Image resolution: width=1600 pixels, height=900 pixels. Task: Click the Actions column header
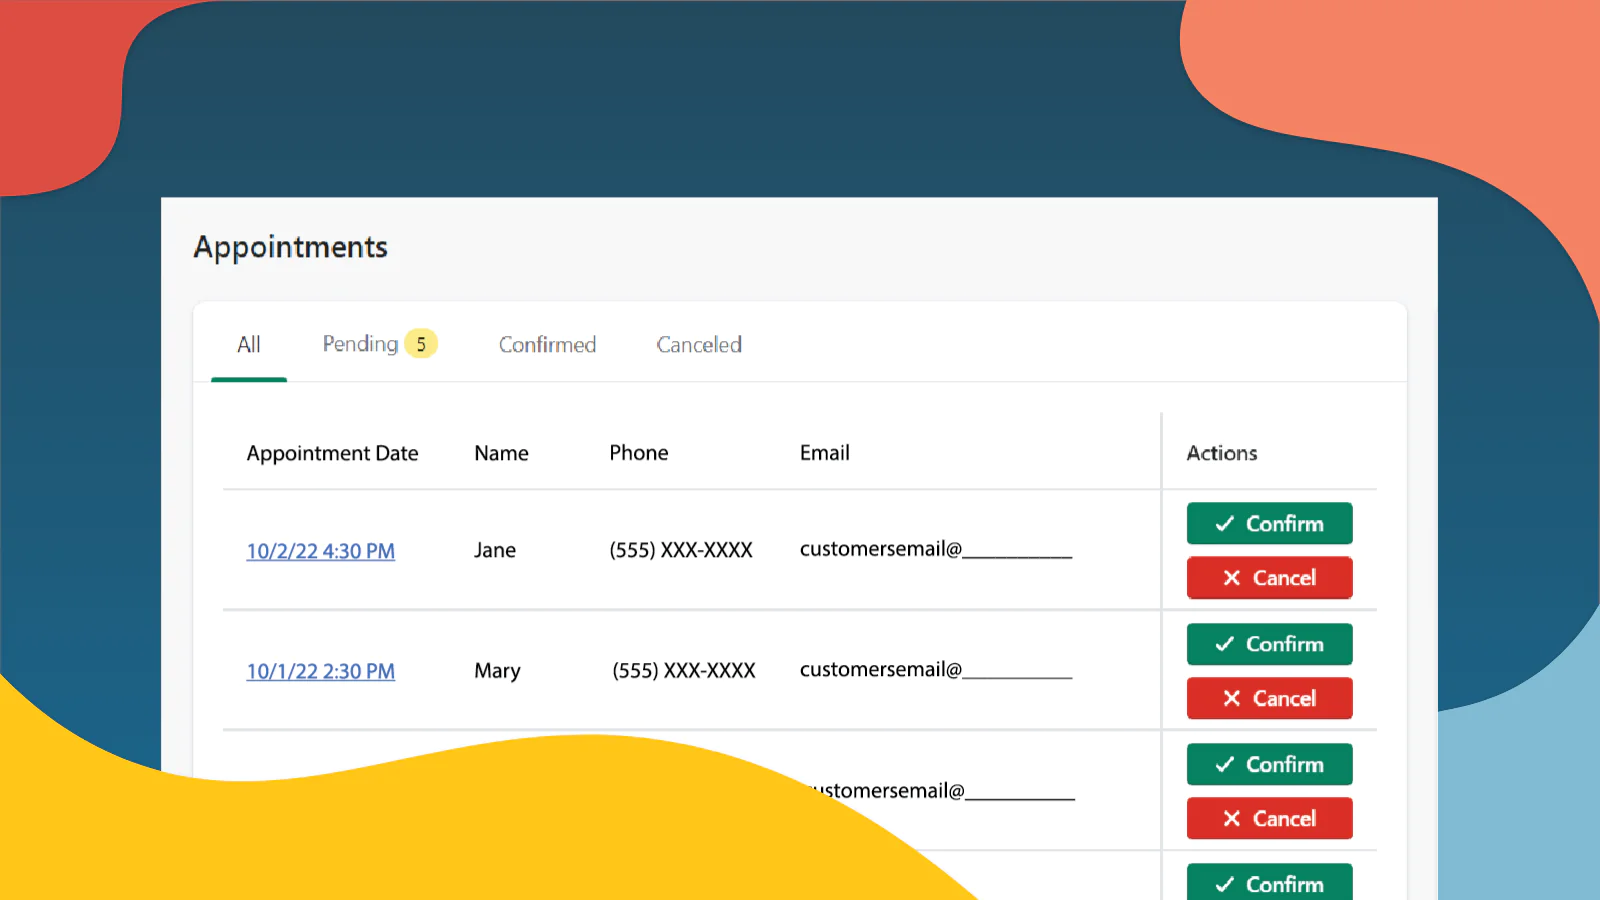tap(1222, 453)
